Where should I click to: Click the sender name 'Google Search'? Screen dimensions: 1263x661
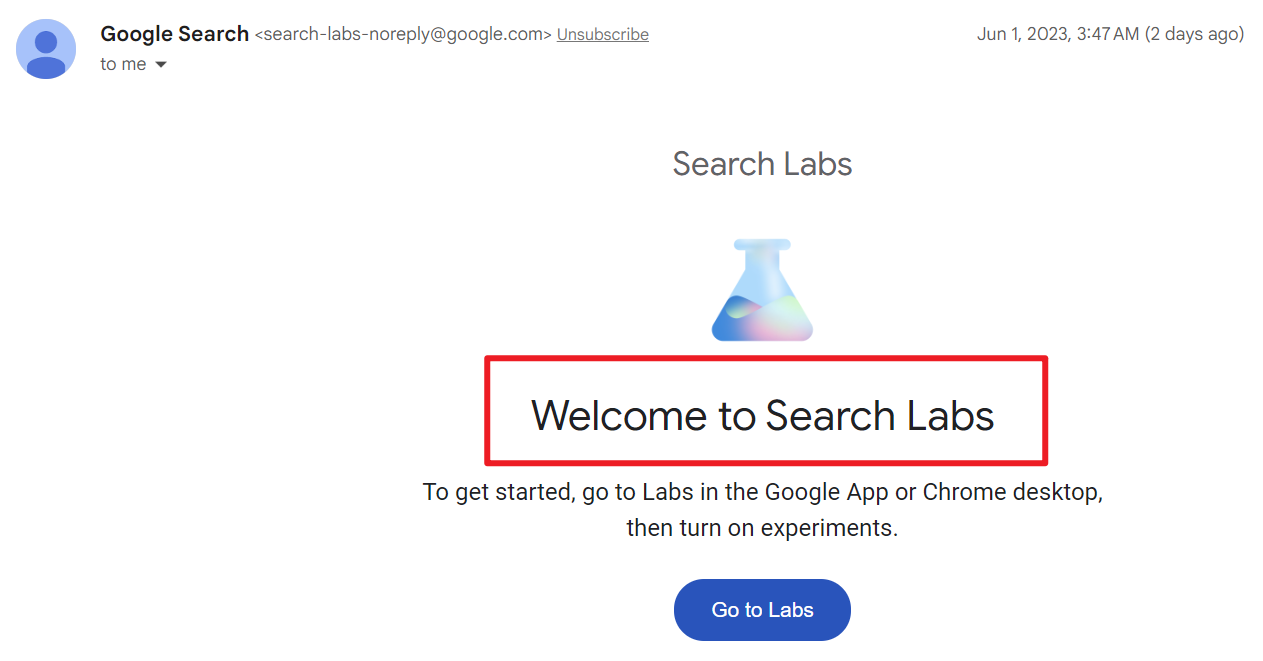coord(174,33)
